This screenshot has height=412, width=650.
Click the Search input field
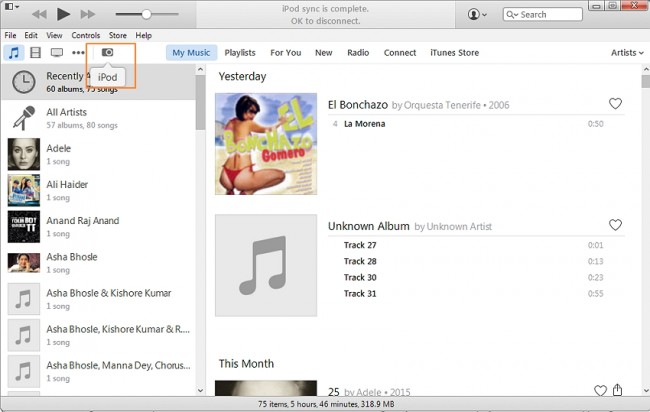click(x=543, y=15)
